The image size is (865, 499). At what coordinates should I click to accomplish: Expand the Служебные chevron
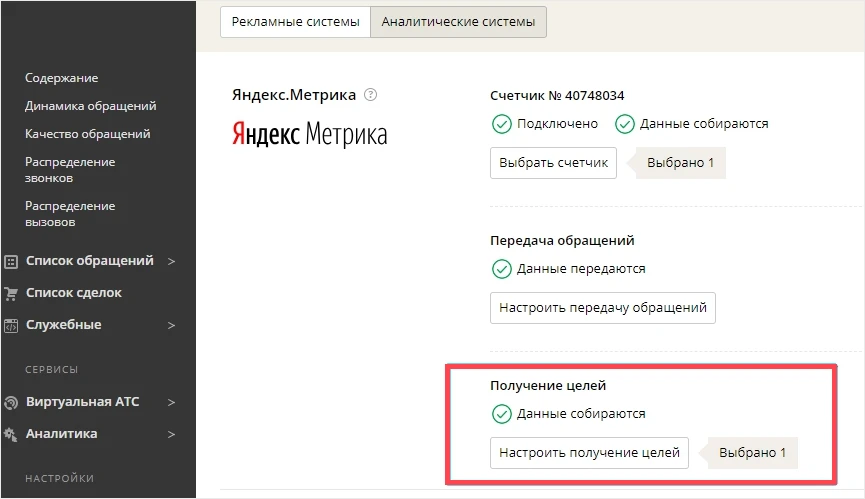click(x=171, y=325)
